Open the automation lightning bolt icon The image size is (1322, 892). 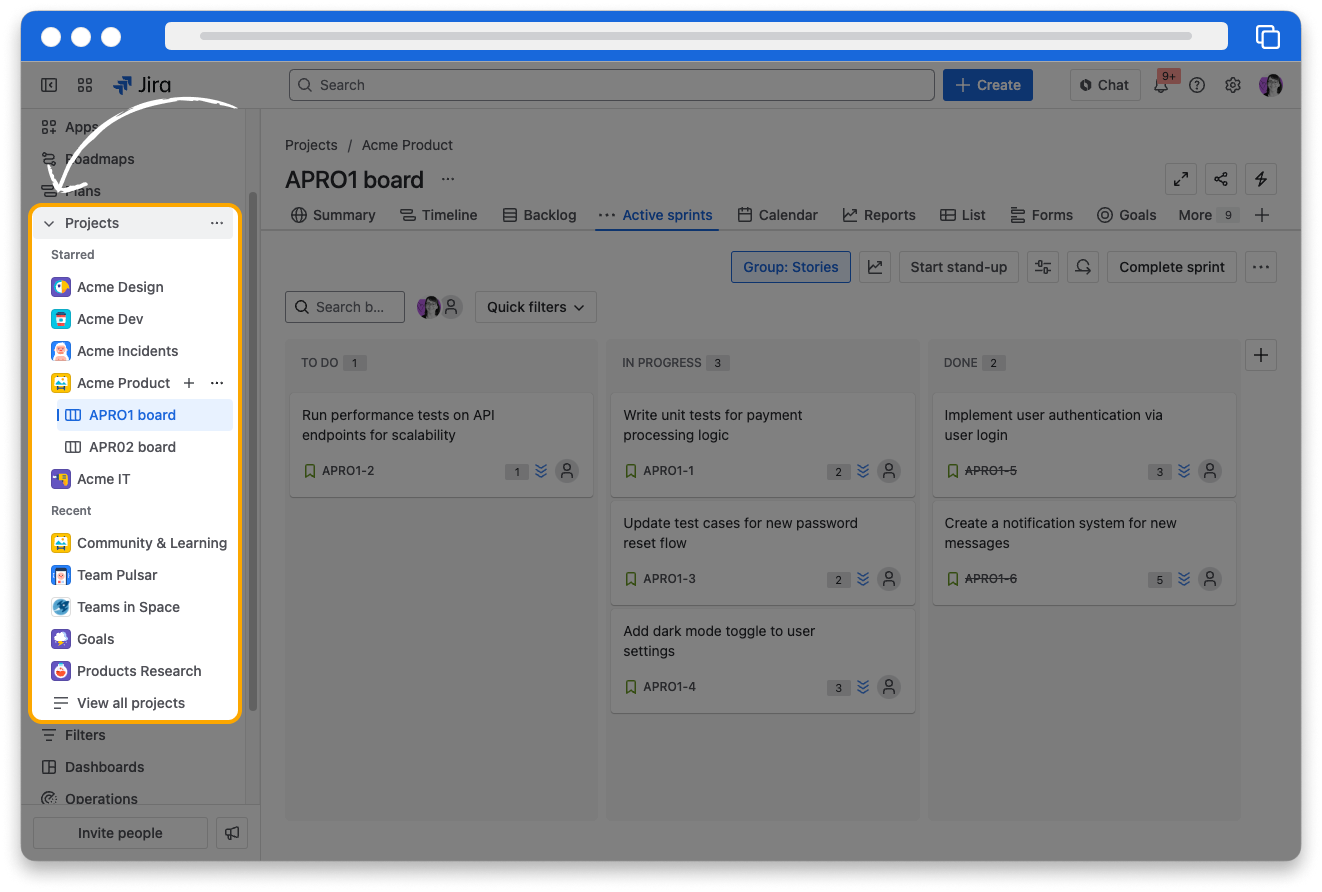pyautogui.click(x=1261, y=179)
